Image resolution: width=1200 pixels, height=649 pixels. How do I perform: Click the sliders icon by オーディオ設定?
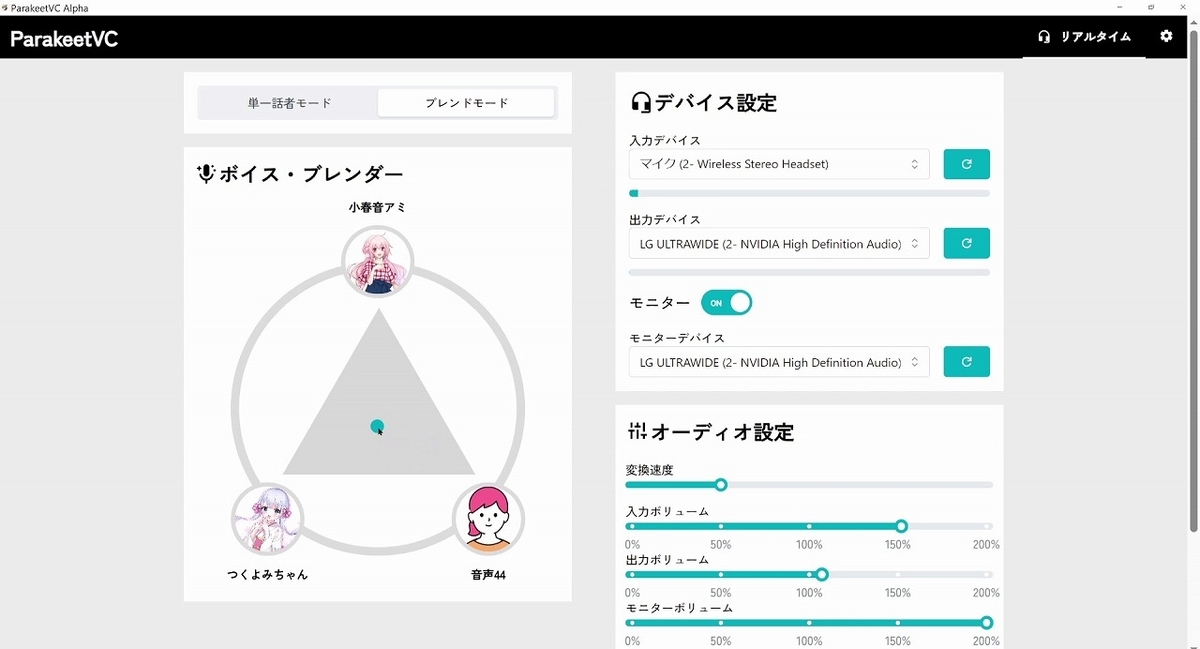tap(638, 432)
